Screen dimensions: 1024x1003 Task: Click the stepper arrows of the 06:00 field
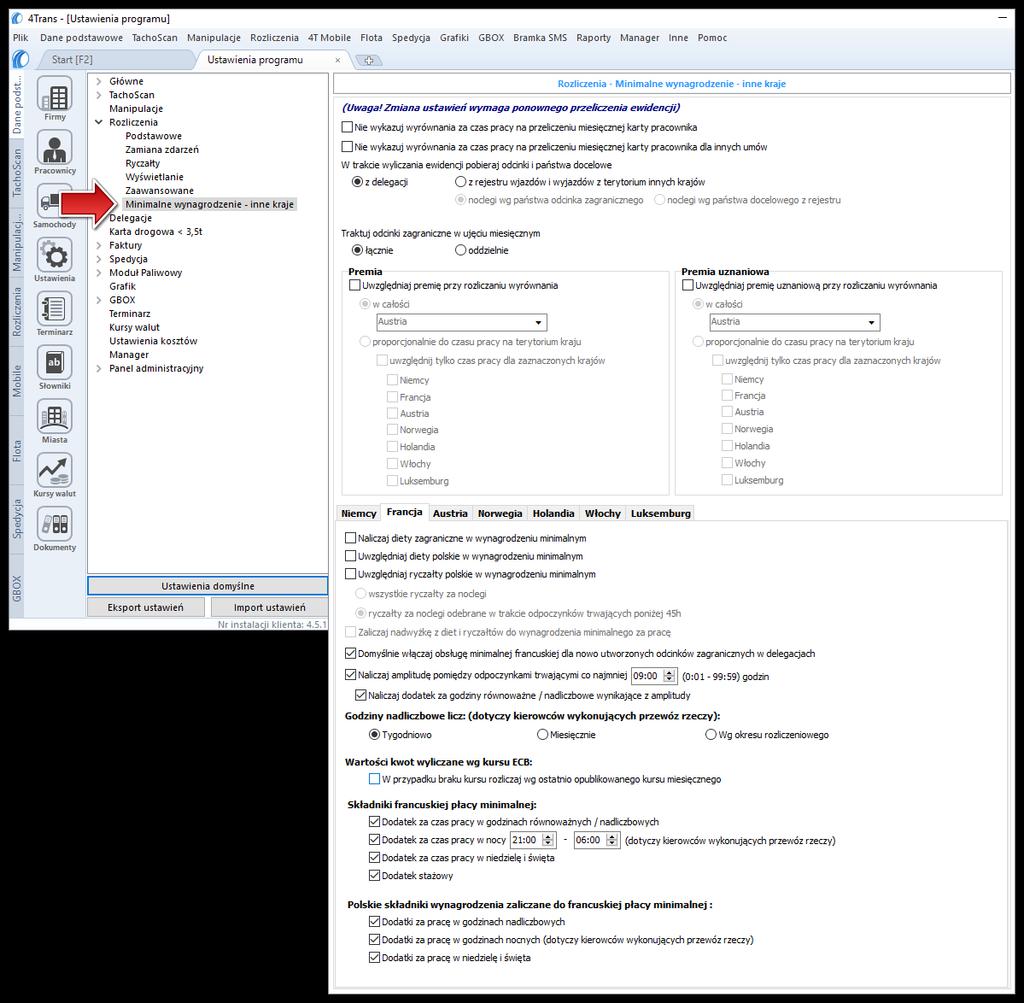(613, 840)
